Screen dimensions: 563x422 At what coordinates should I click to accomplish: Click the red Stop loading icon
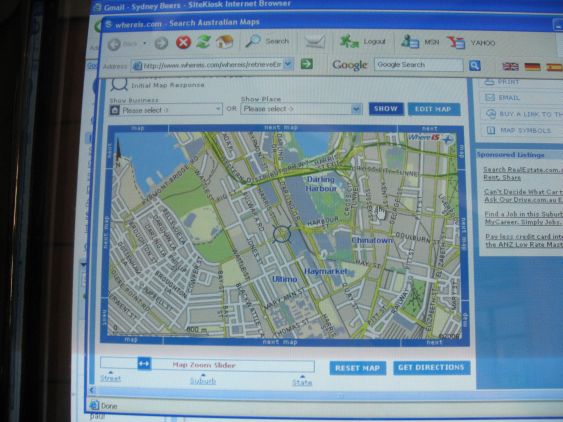point(183,43)
